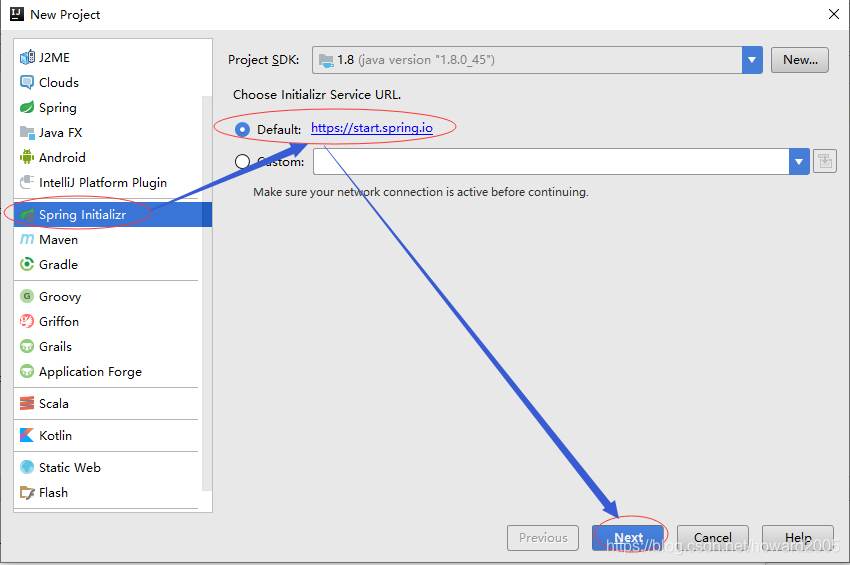This screenshot has width=850, height=565.
Task: Click the Groovy 'G' icon
Action: [27, 296]
